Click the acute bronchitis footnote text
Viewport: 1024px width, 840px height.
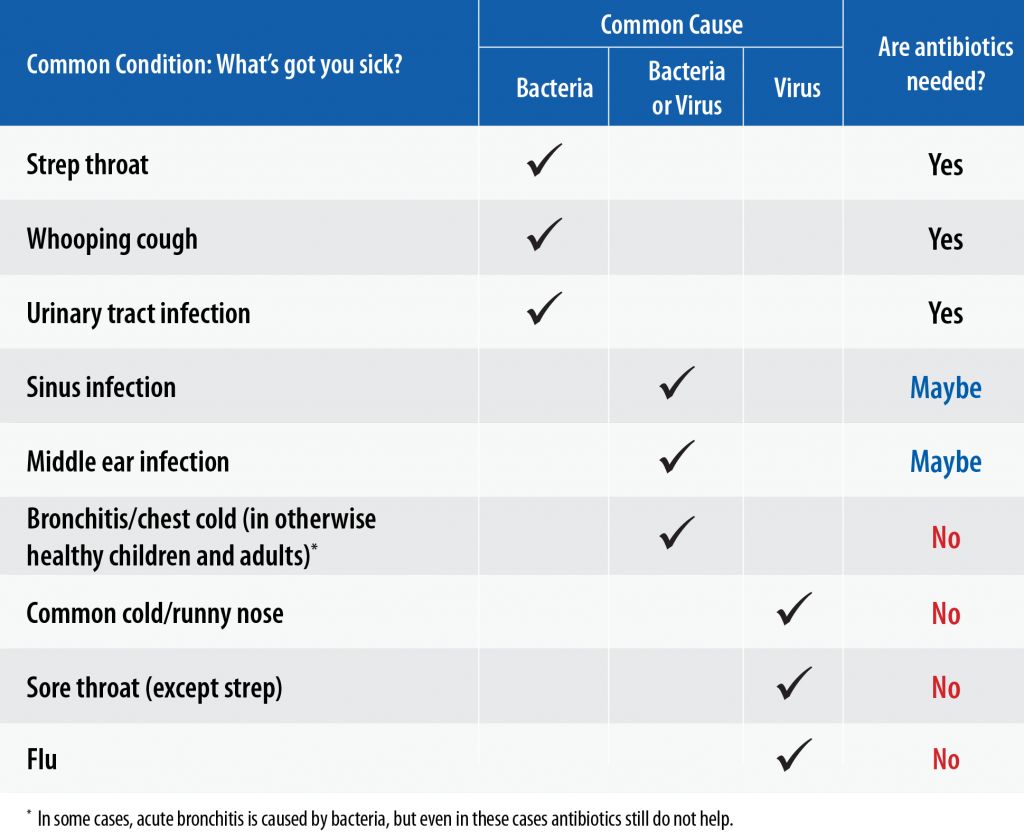[x=385, y=818]
